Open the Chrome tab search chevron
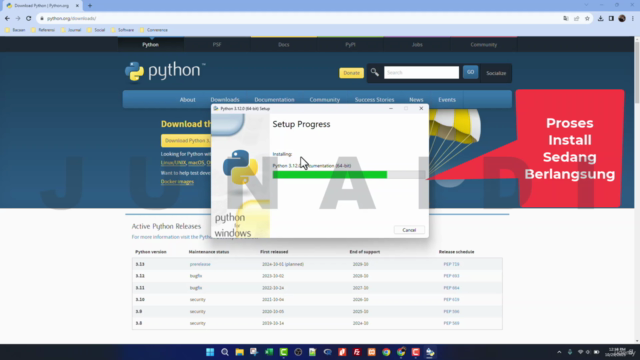This screenshot has width=640, height=360. (587, 5)
